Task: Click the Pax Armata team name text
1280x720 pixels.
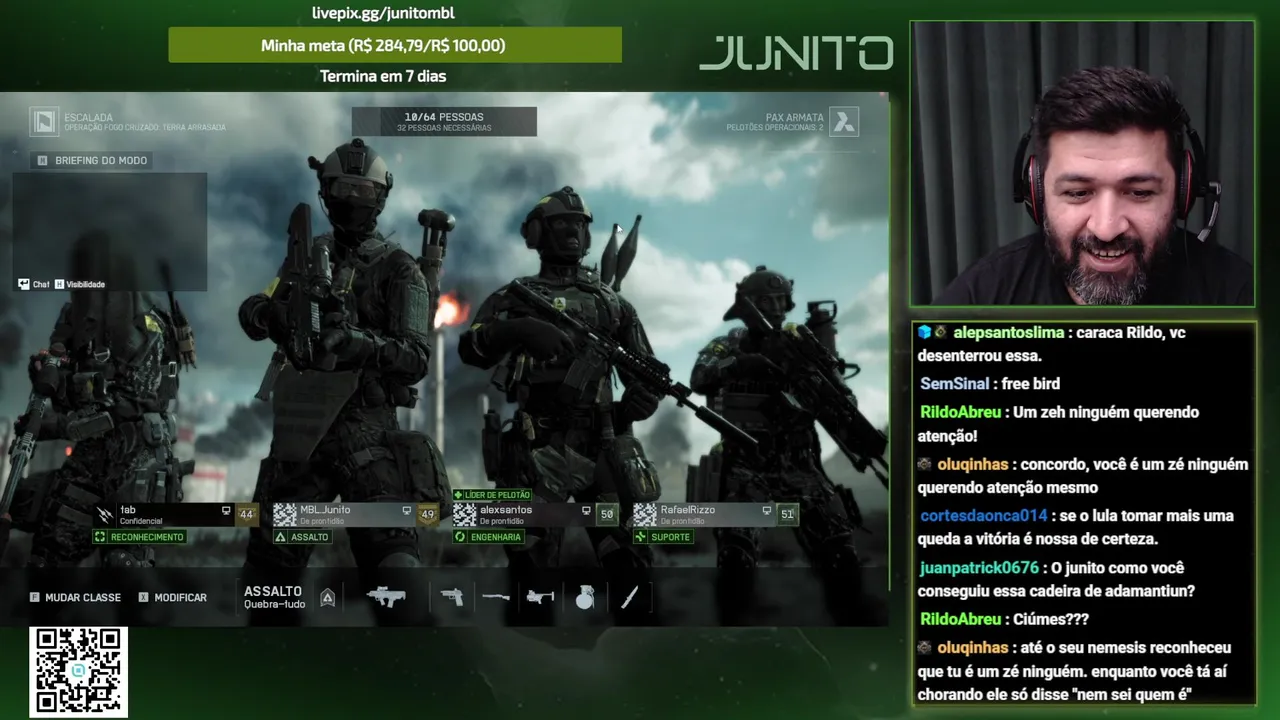Action: pyautogui.click(x=794, y=117)
